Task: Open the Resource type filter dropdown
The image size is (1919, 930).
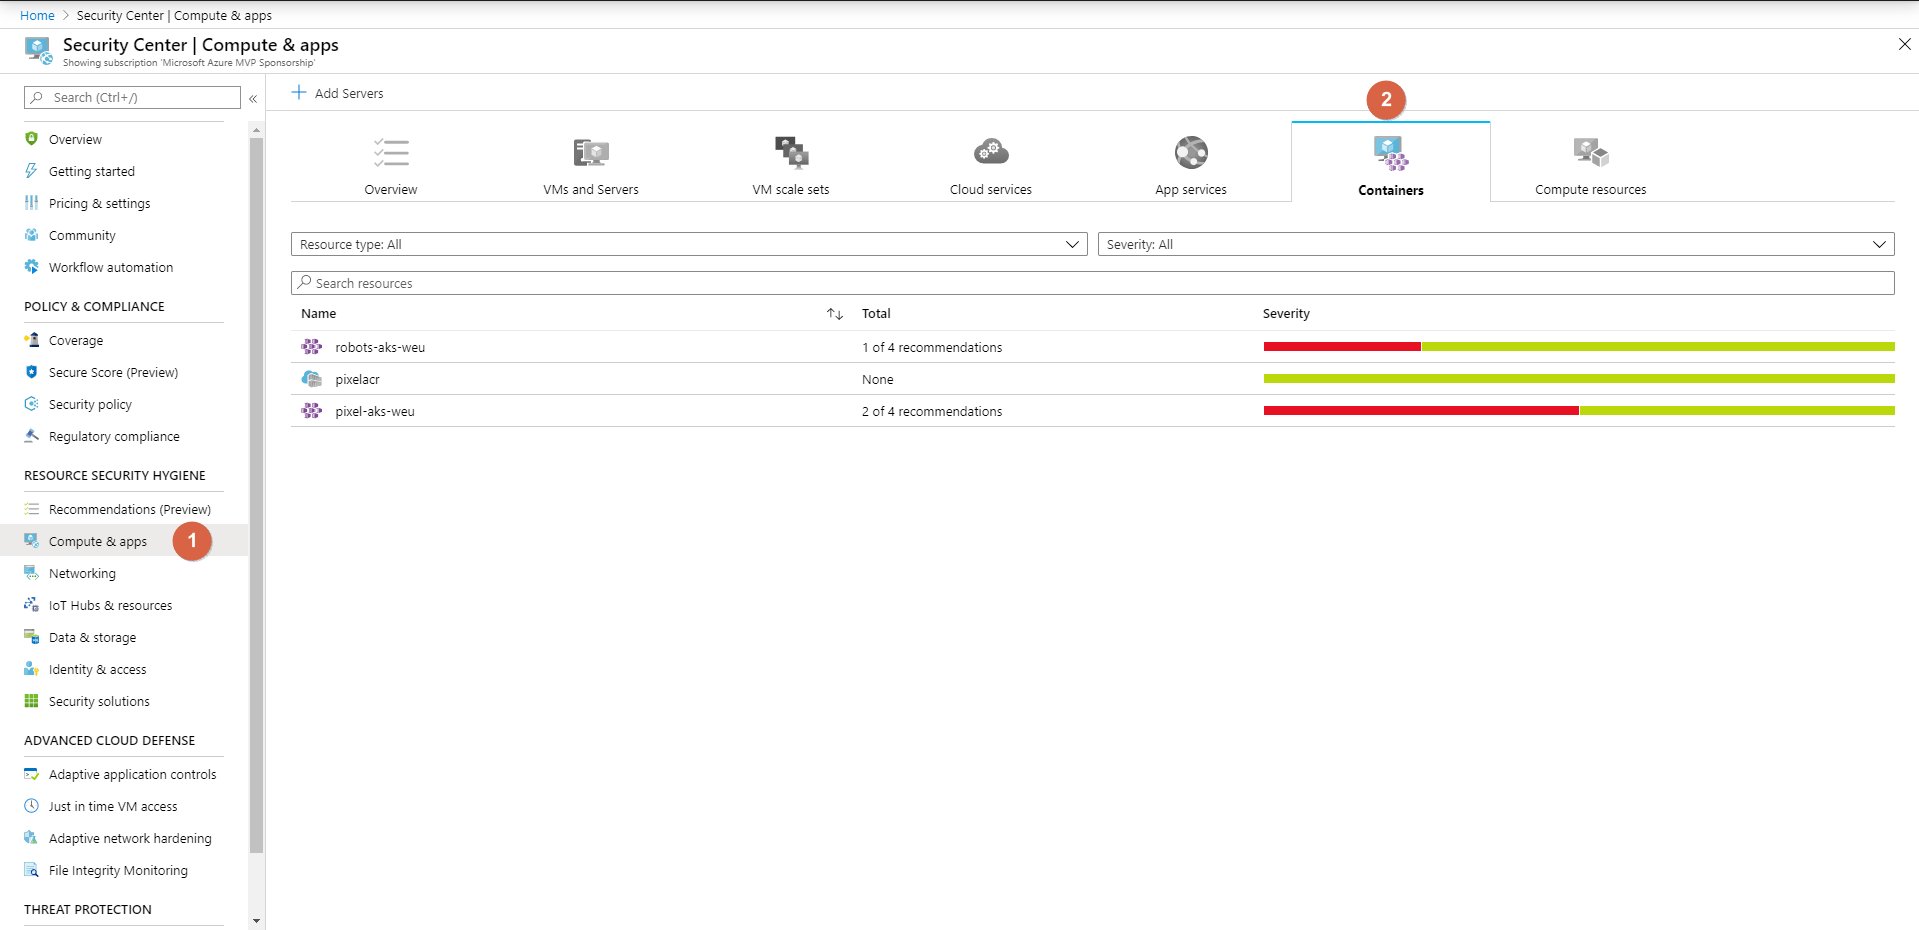Action: point(689,244)
